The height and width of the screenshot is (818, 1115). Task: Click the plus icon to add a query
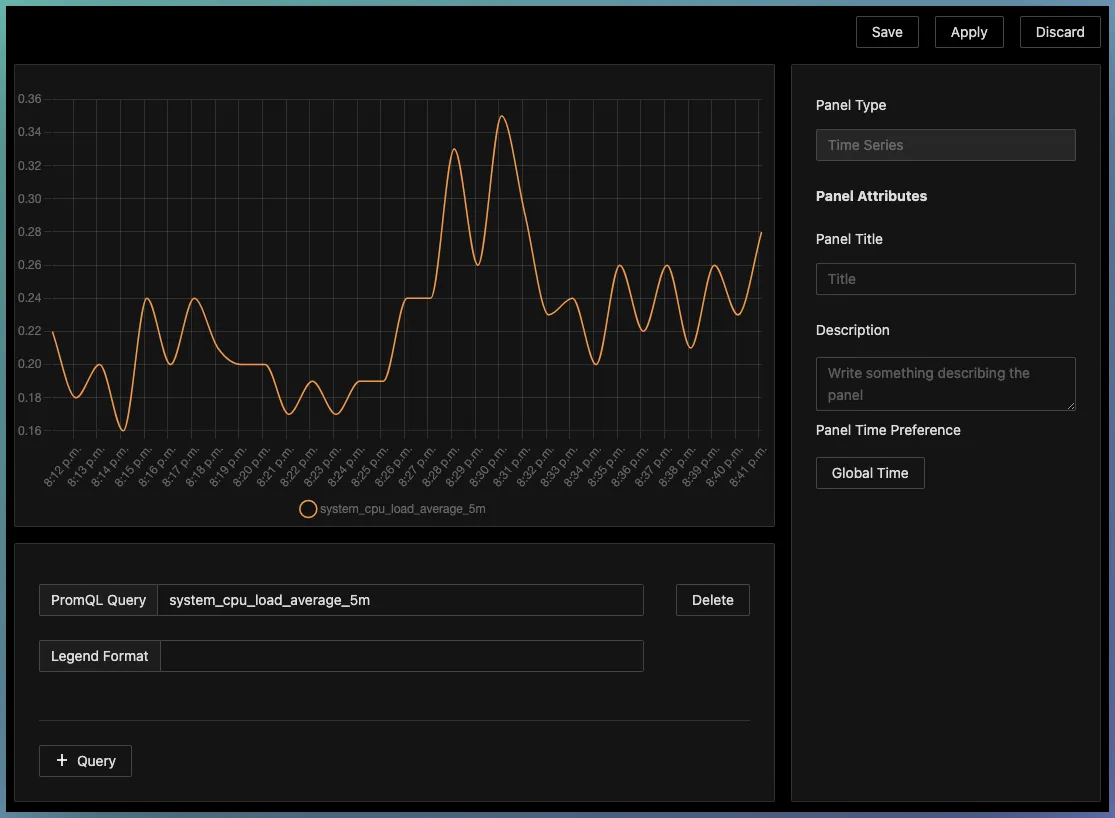pos(62,761)
